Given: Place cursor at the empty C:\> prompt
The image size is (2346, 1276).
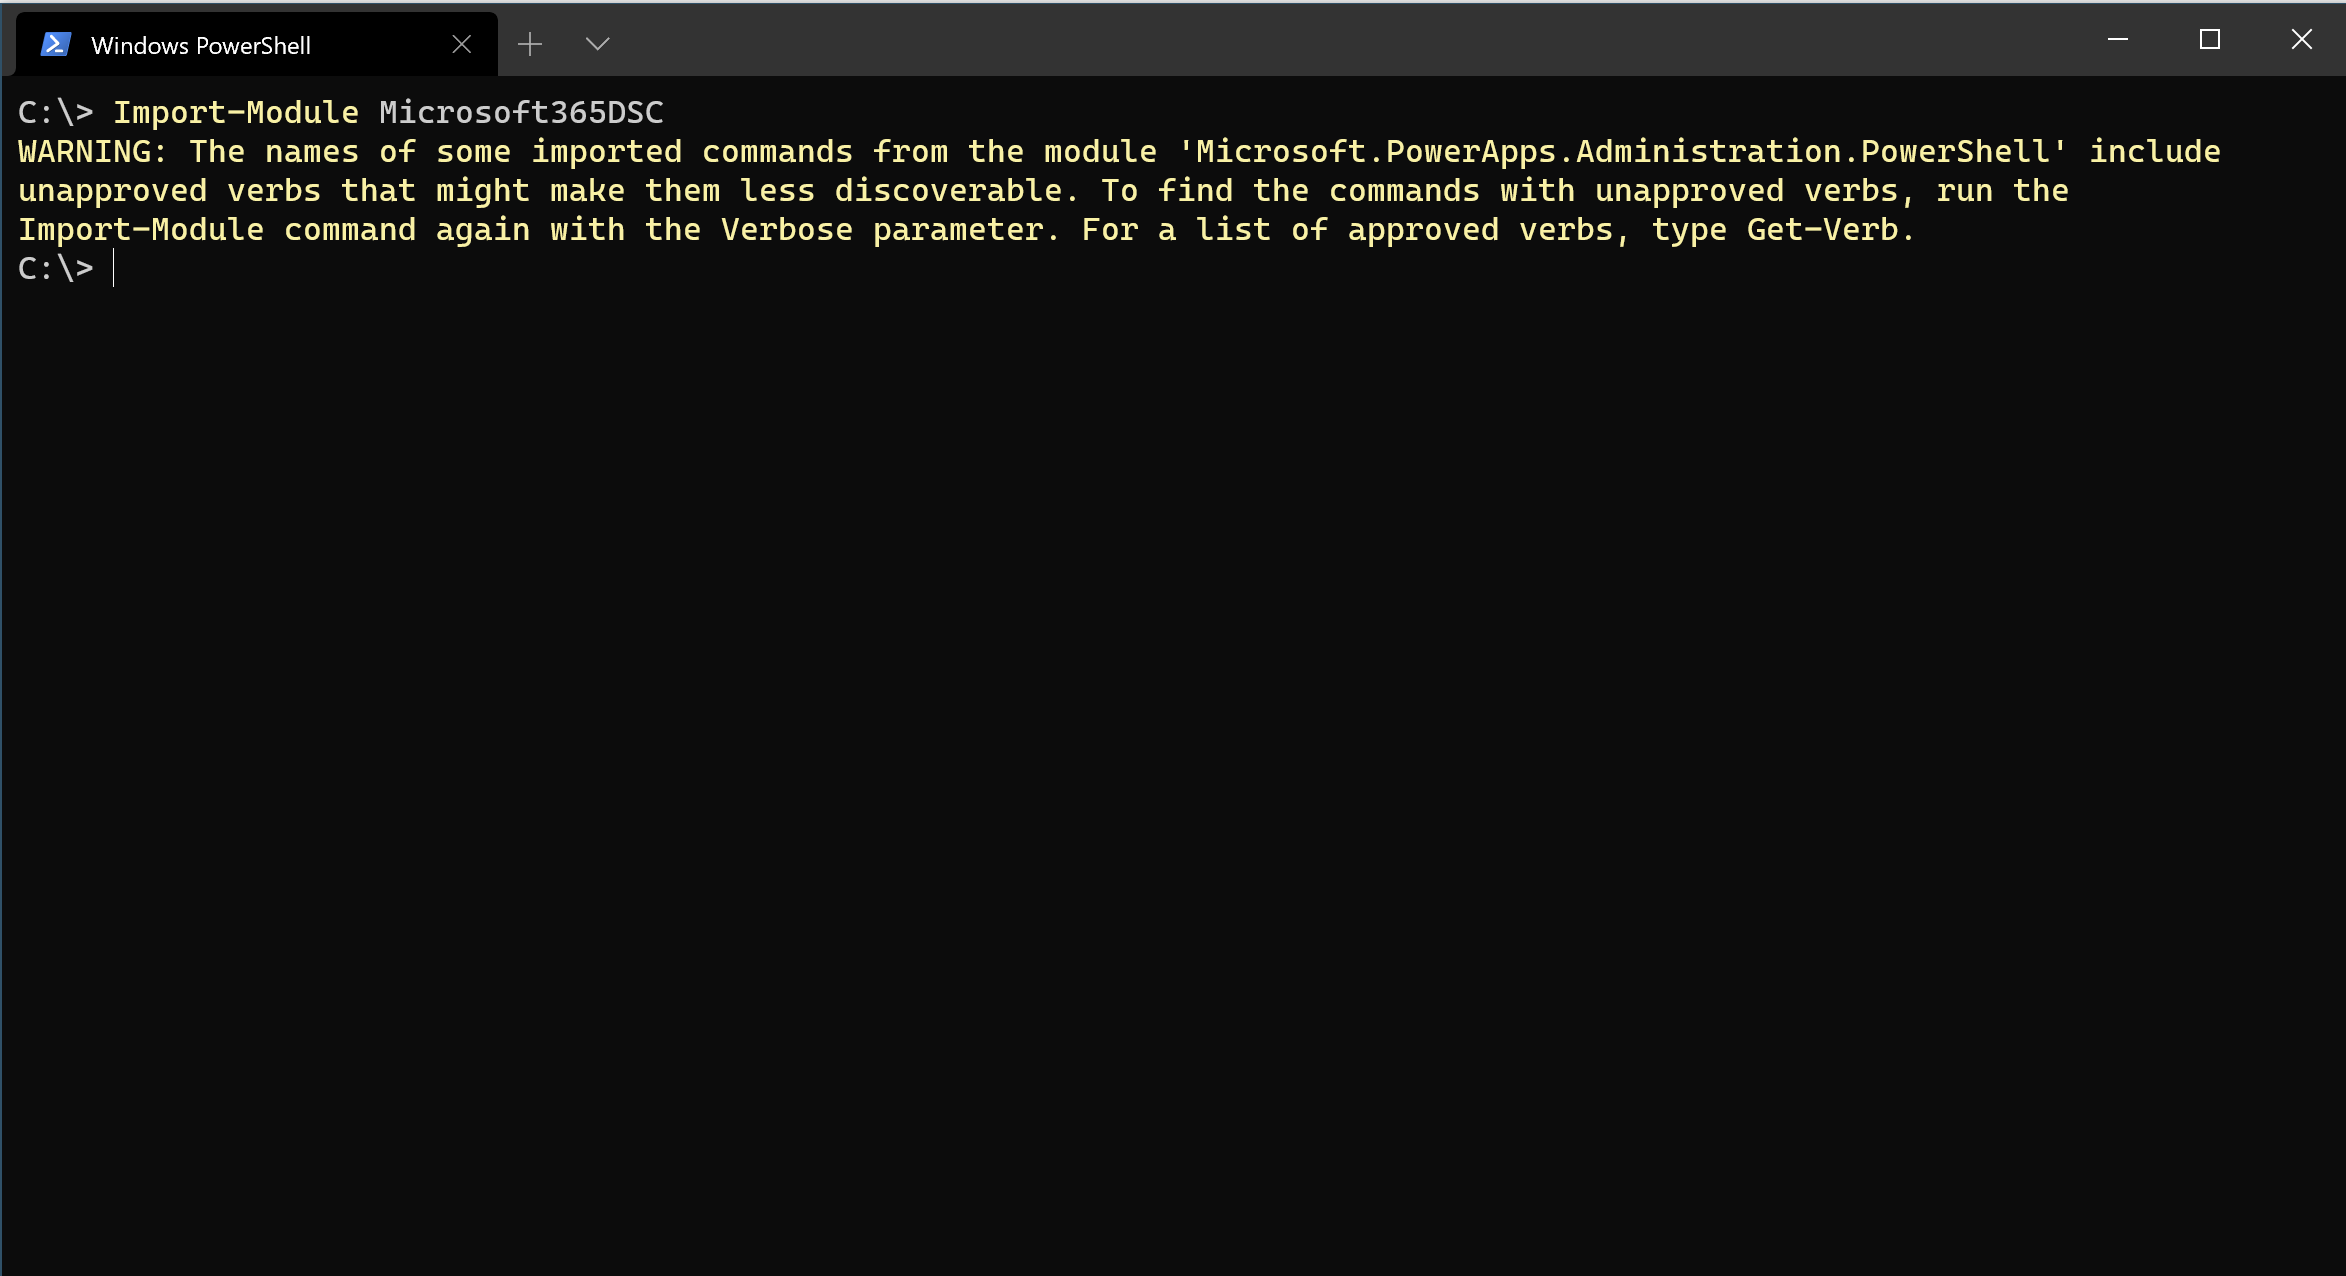Looking at the screenshot, I should click(x=114, y=268).
